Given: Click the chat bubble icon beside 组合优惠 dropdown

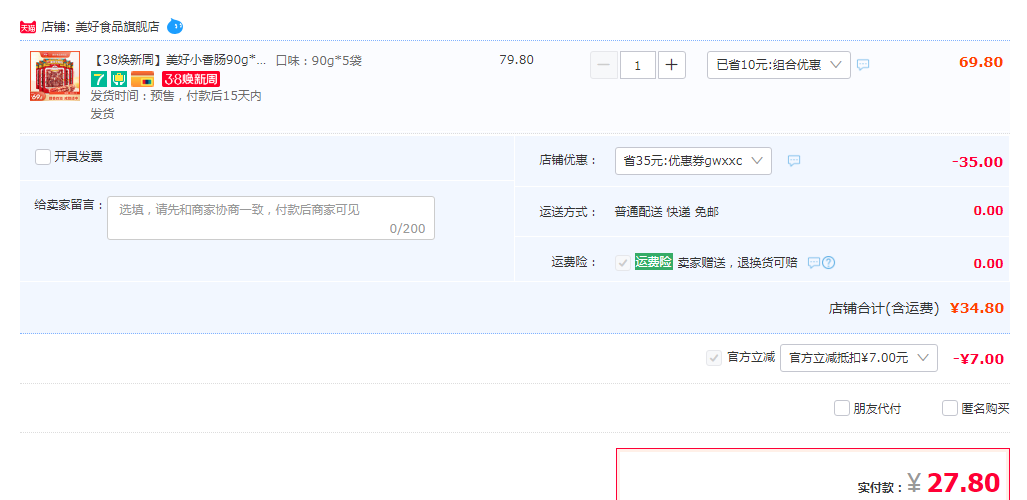Looking at the screenshot, I should point(863,65).
